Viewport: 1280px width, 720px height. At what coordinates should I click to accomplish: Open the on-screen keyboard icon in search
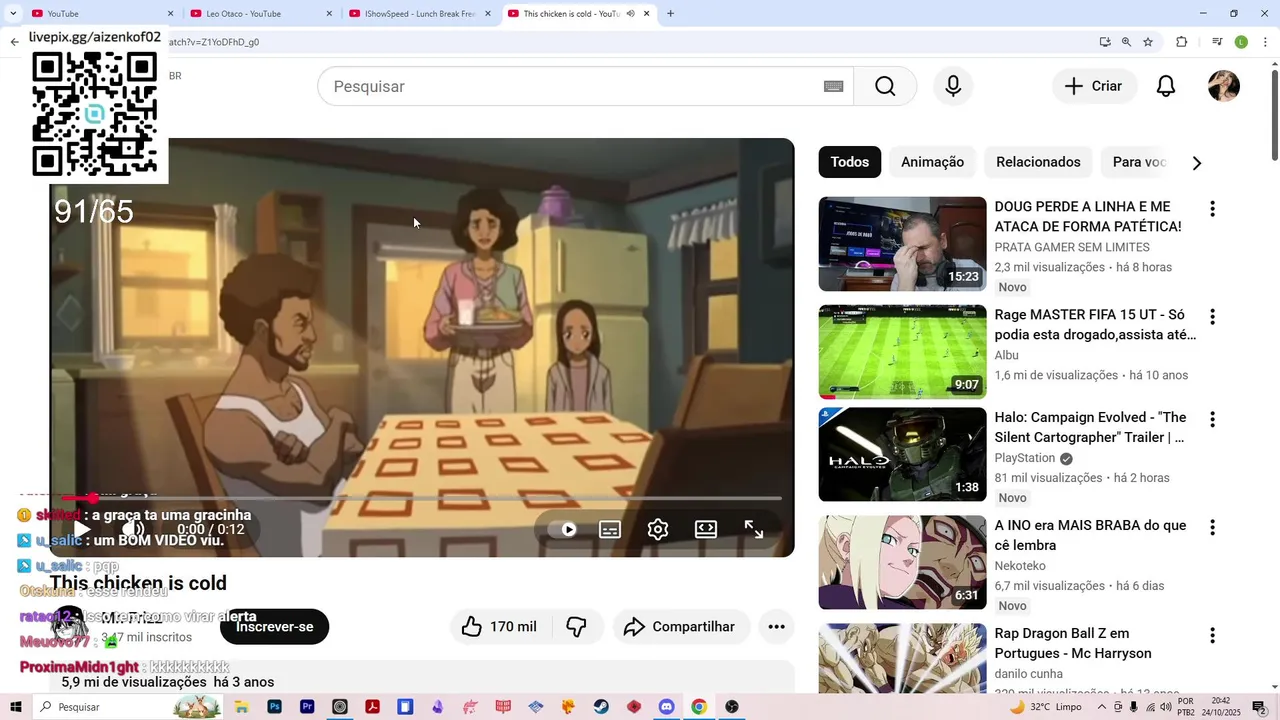pyautogui.click(x=833, y=86)
